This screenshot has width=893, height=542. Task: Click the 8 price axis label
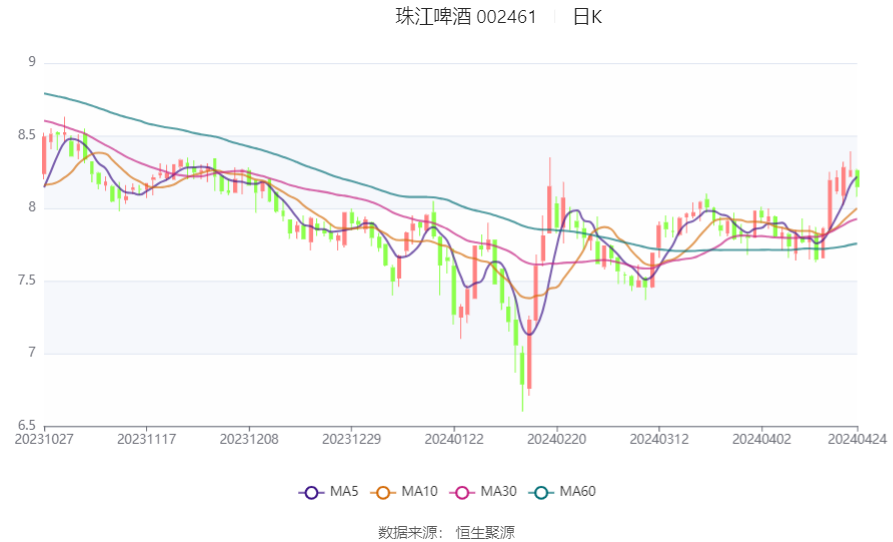32,207
